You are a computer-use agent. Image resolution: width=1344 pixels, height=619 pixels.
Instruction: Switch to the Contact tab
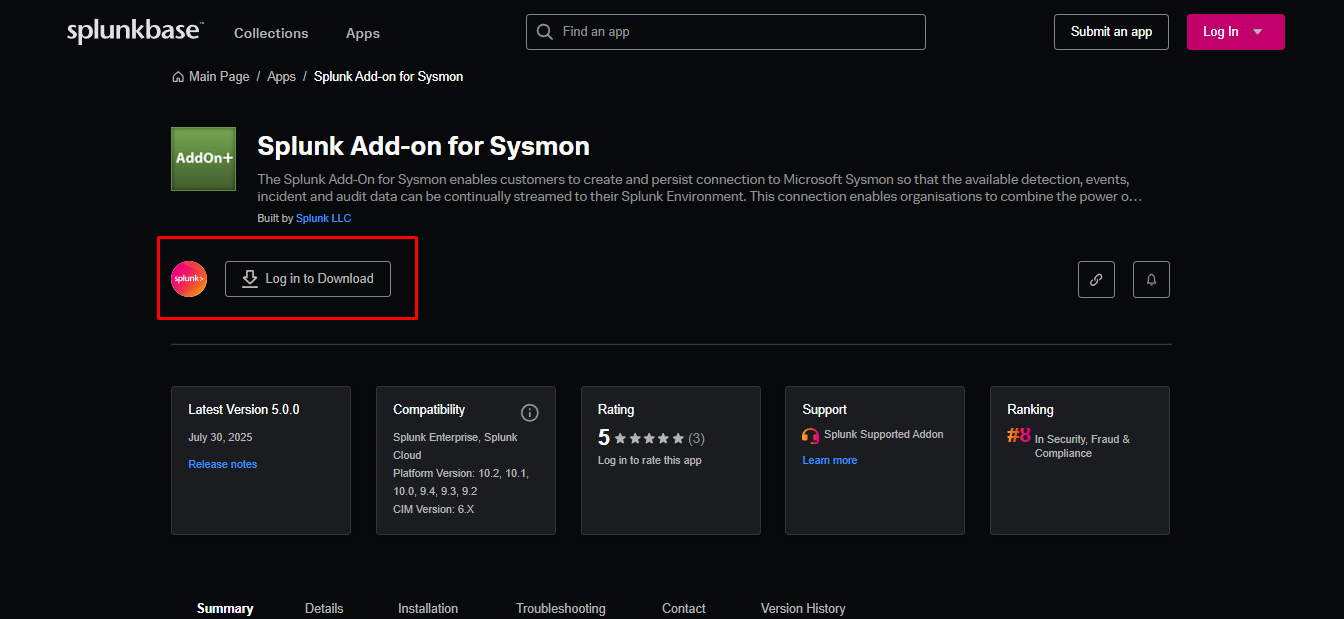coord(683,608)
